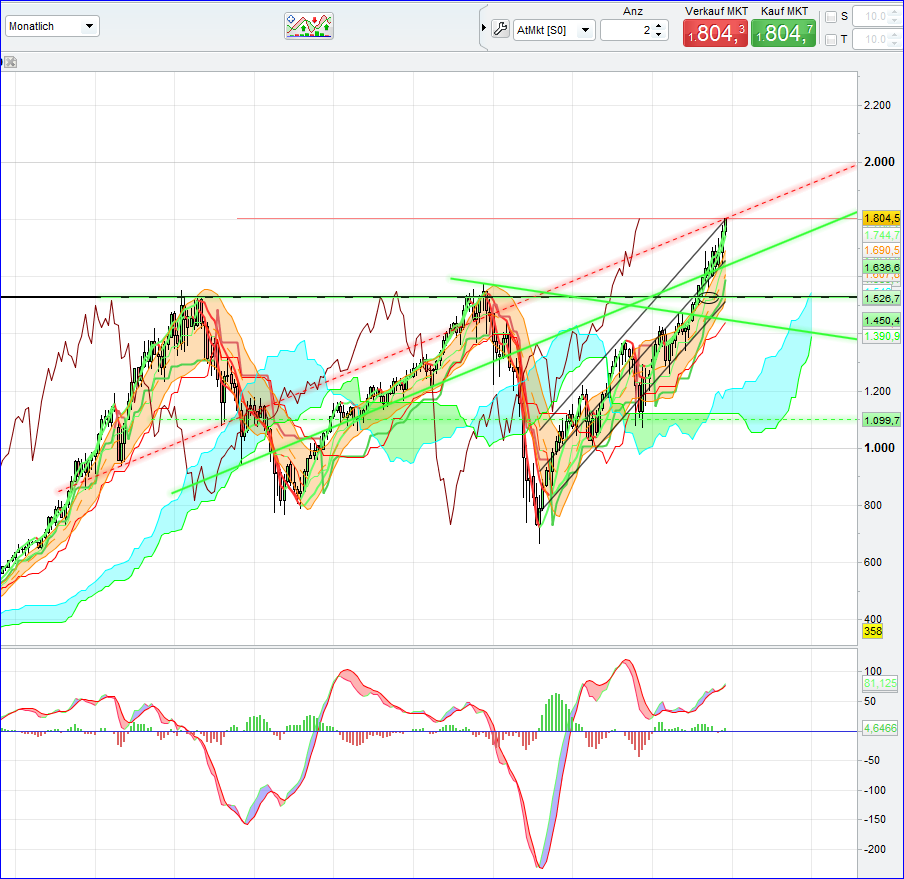
Task: Click the wrench trading settings icon
Action: 501,29
